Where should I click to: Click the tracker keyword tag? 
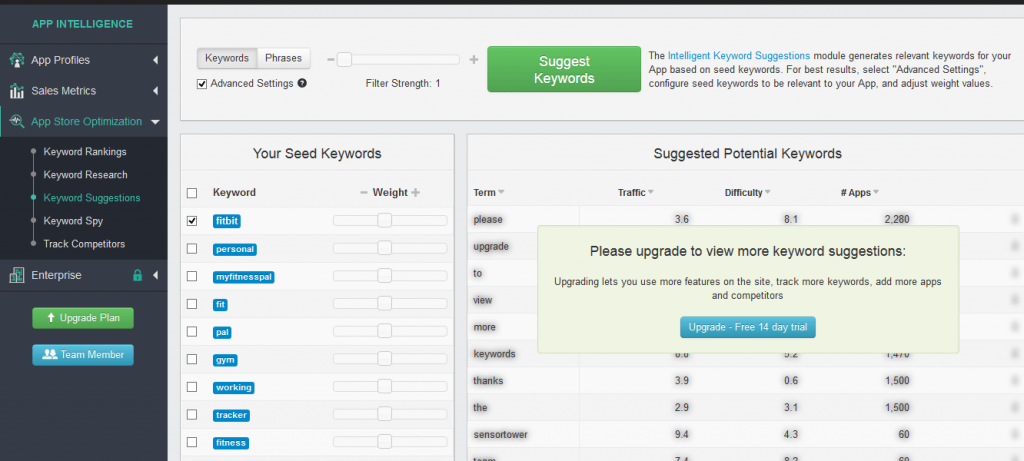[x=231, y=415]
